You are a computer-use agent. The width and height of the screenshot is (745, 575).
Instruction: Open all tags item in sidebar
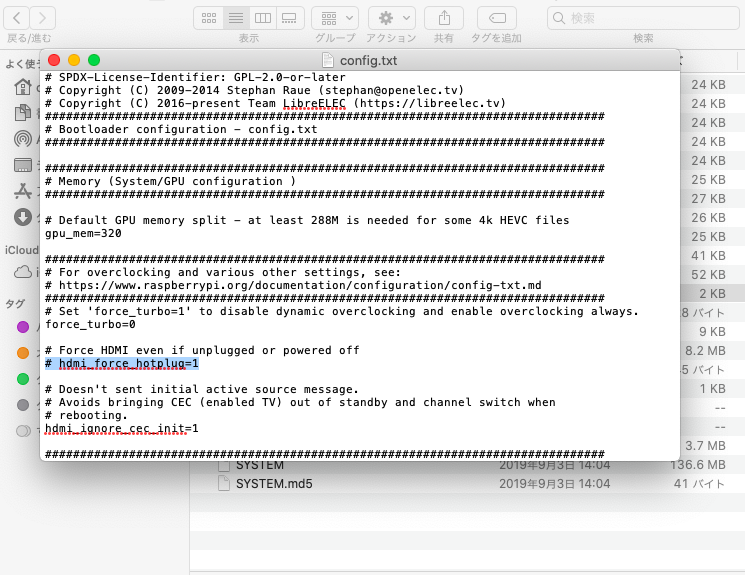[23, 431]
